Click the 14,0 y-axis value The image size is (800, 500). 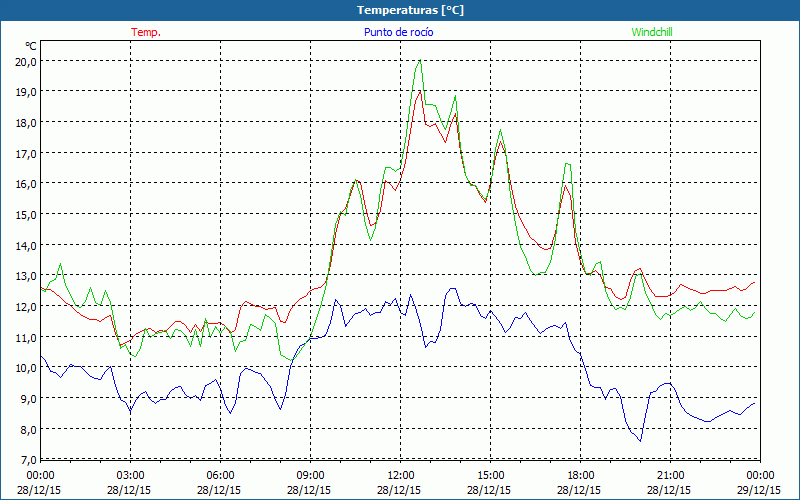click(27, 245)
